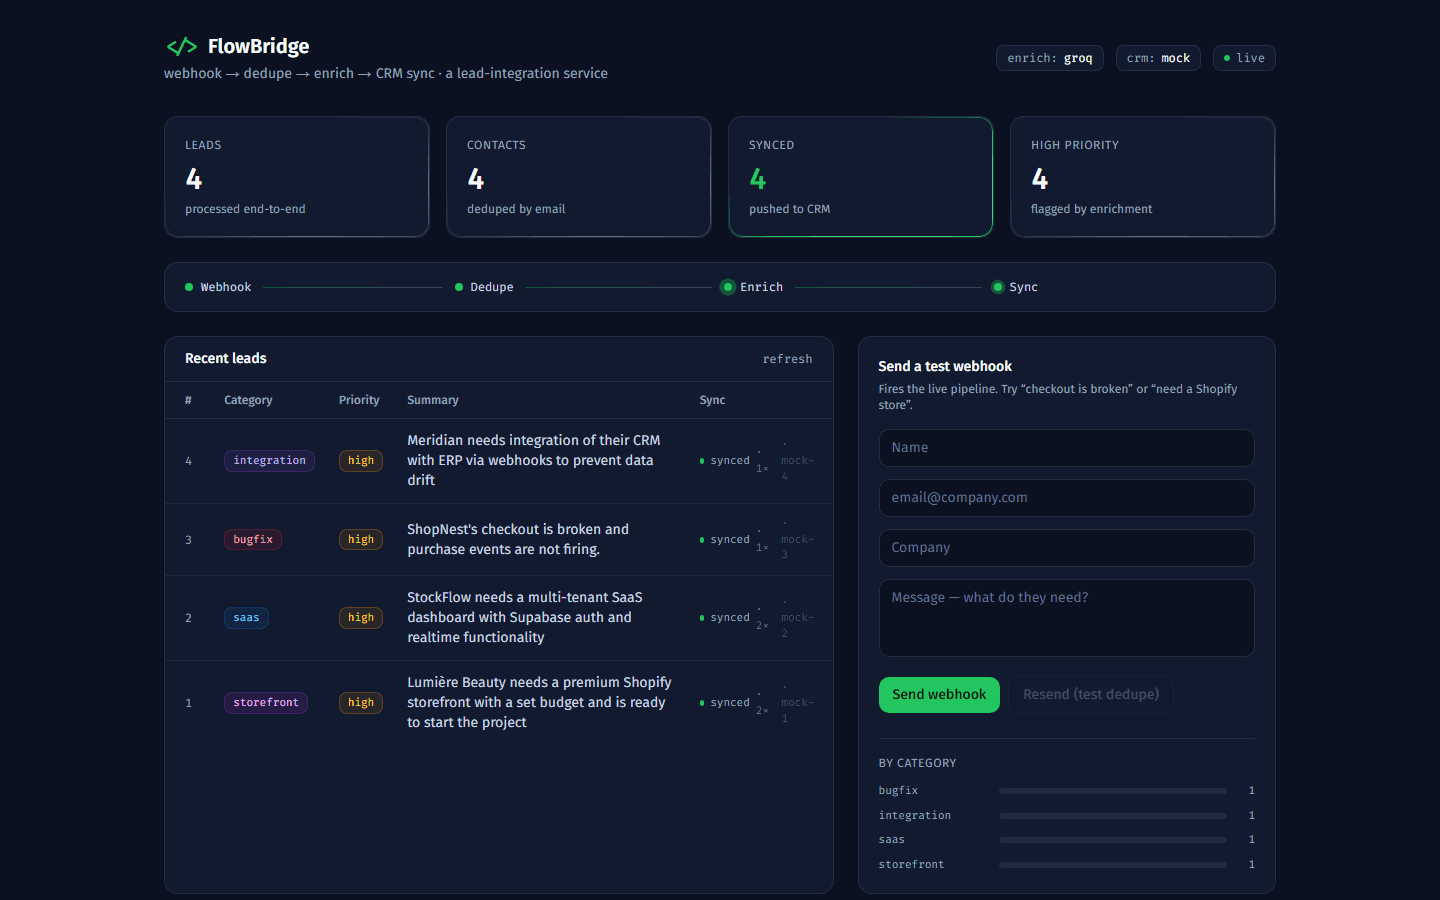
Task: Click the Send webhook button
Action: 939,695
